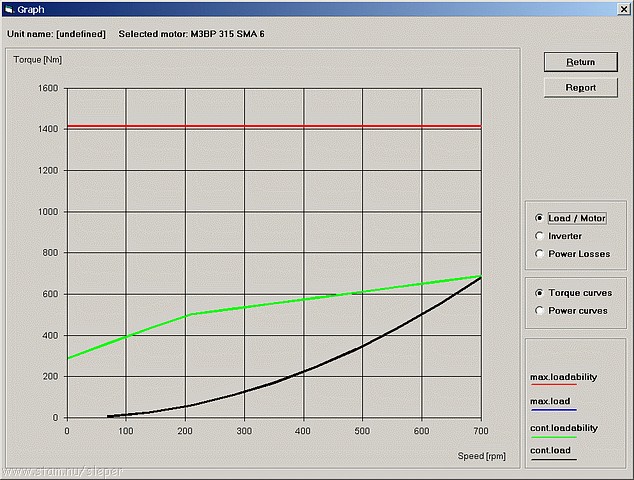
Task: Click the 1600 torque axis value
Action: (x=48, y=88)
